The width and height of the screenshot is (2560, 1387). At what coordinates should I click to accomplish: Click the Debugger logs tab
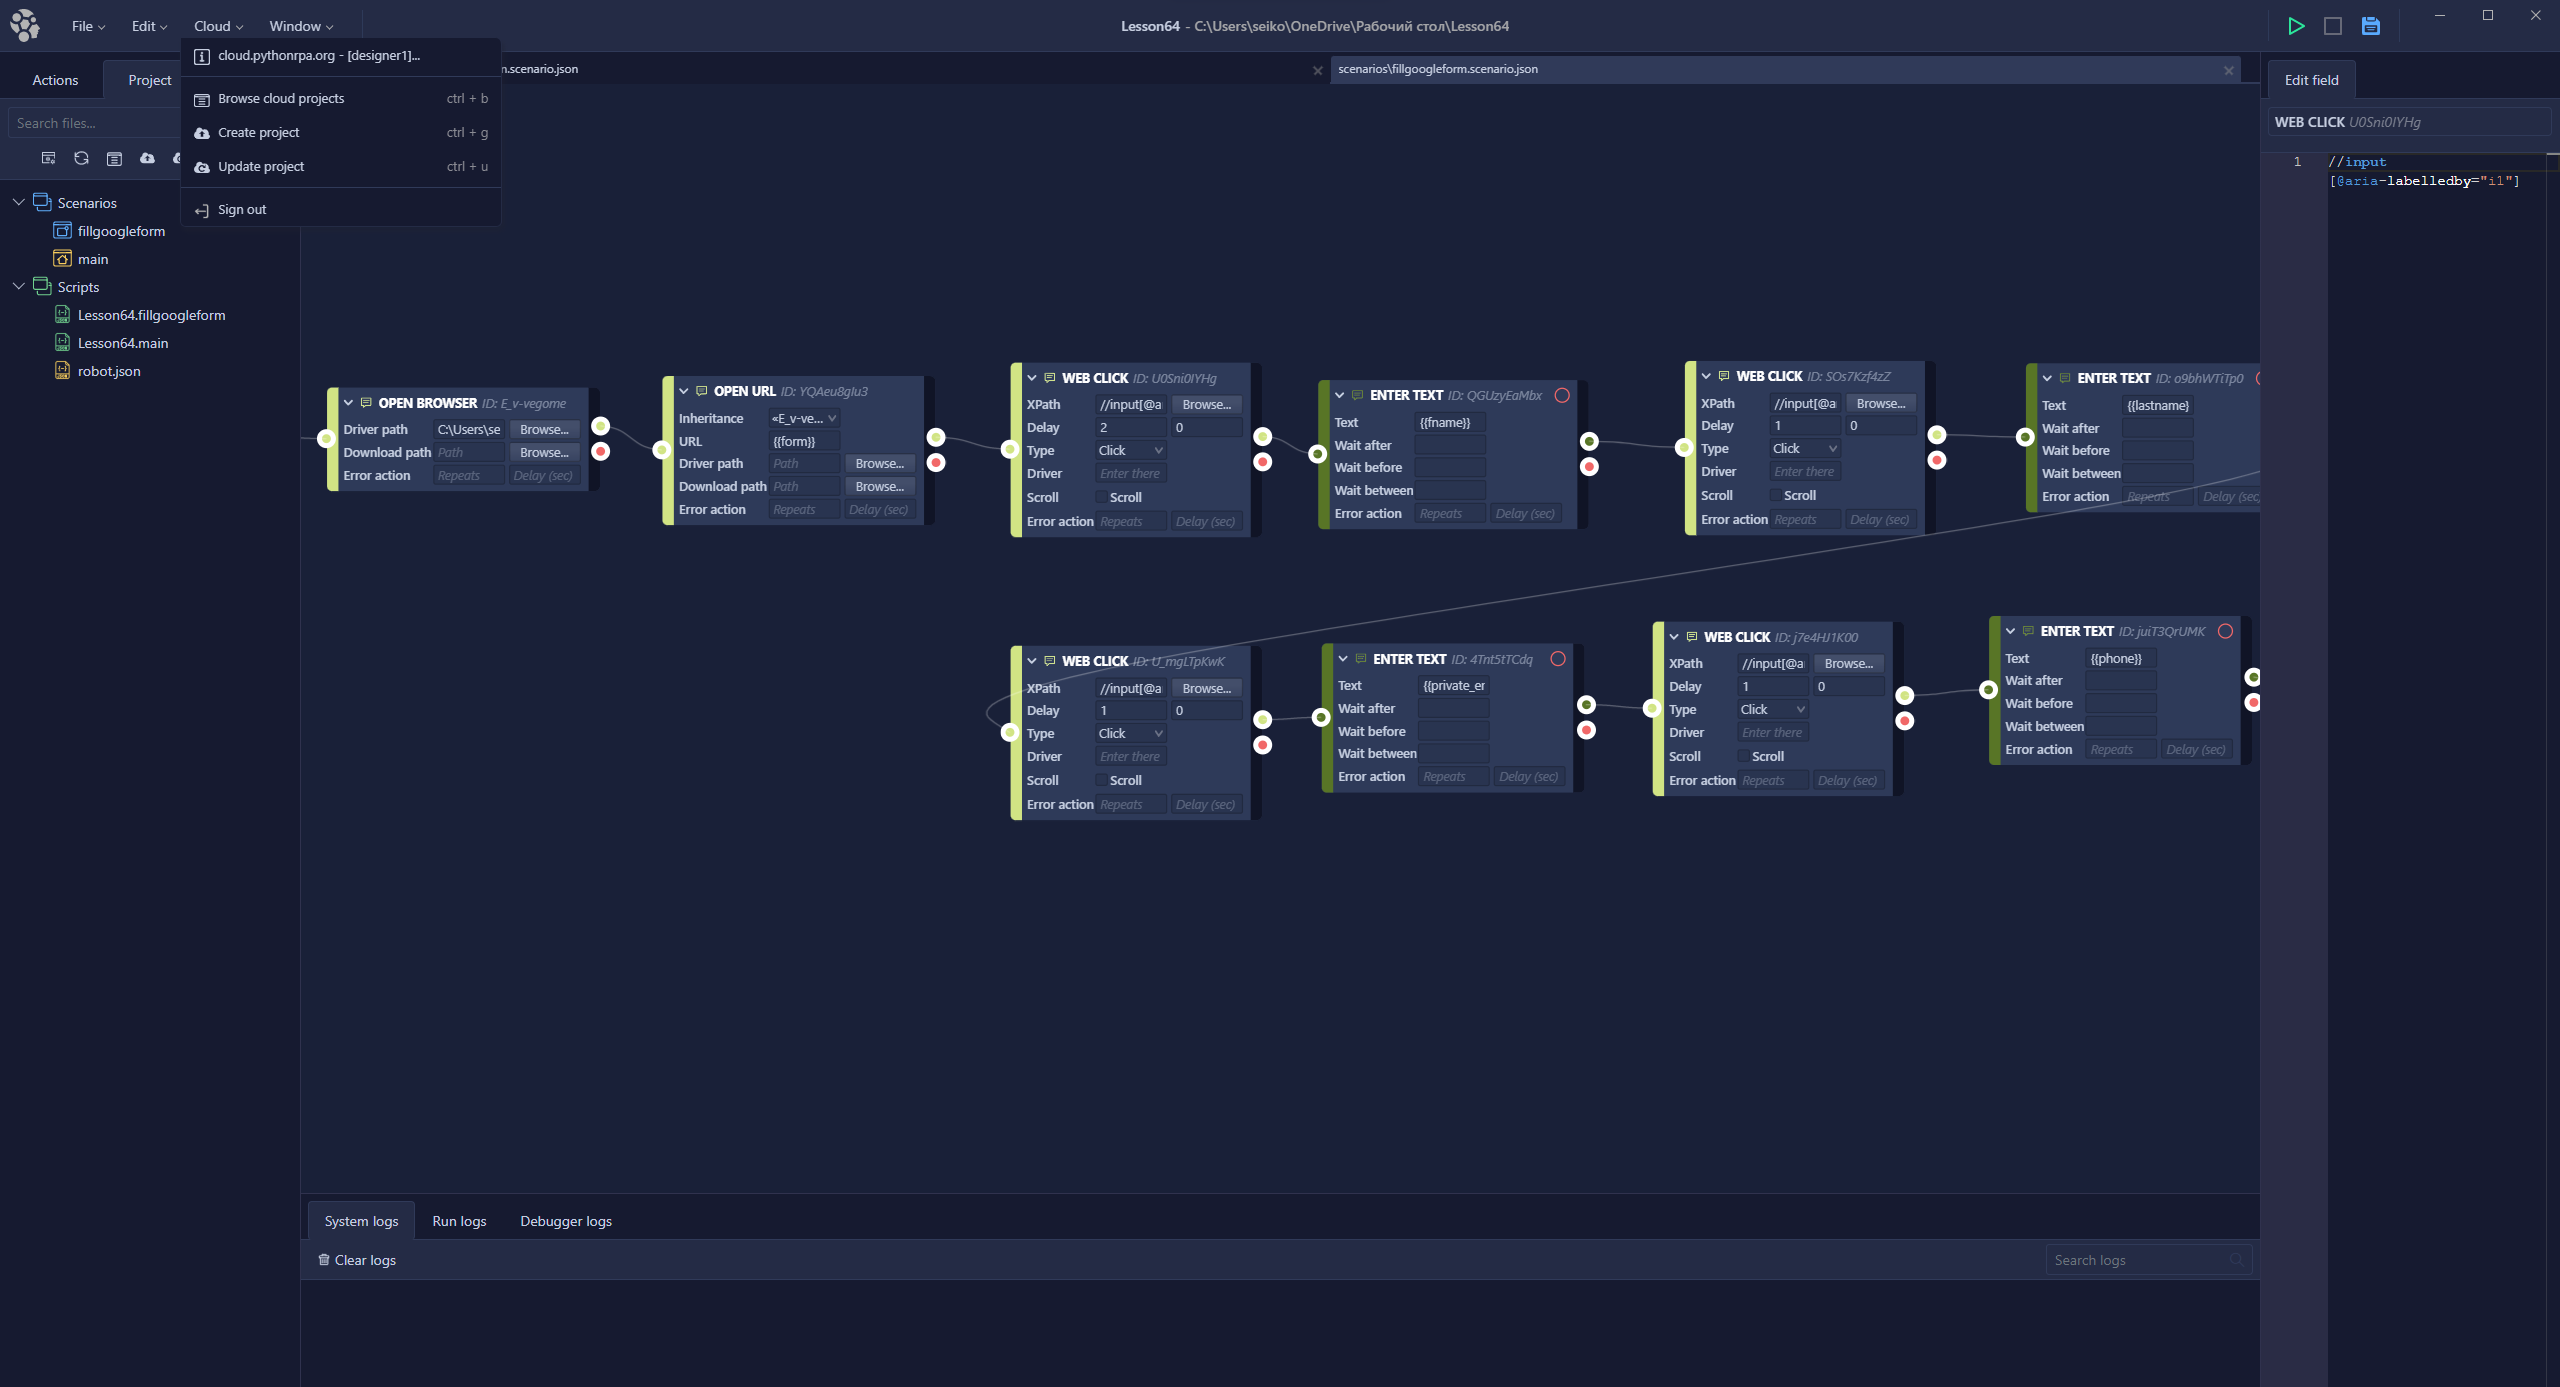click(567, 1221)
